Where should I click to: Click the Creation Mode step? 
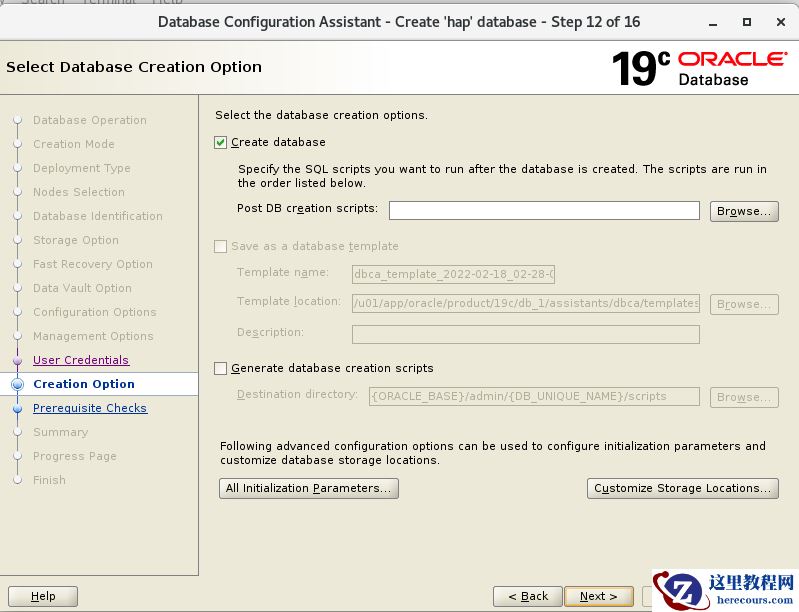click(x=74, y=144)
